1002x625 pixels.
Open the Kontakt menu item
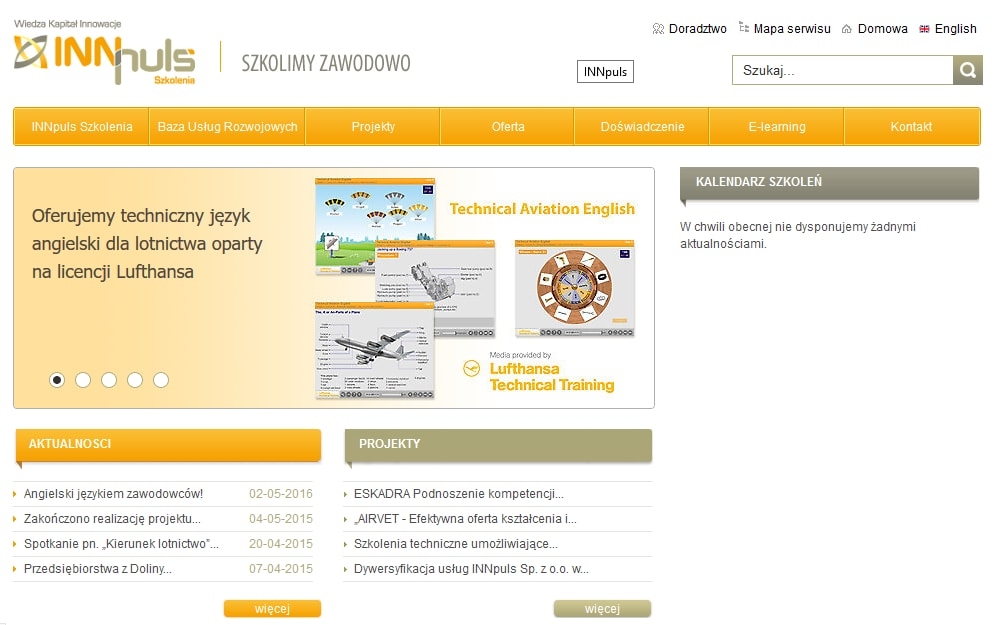912,127
